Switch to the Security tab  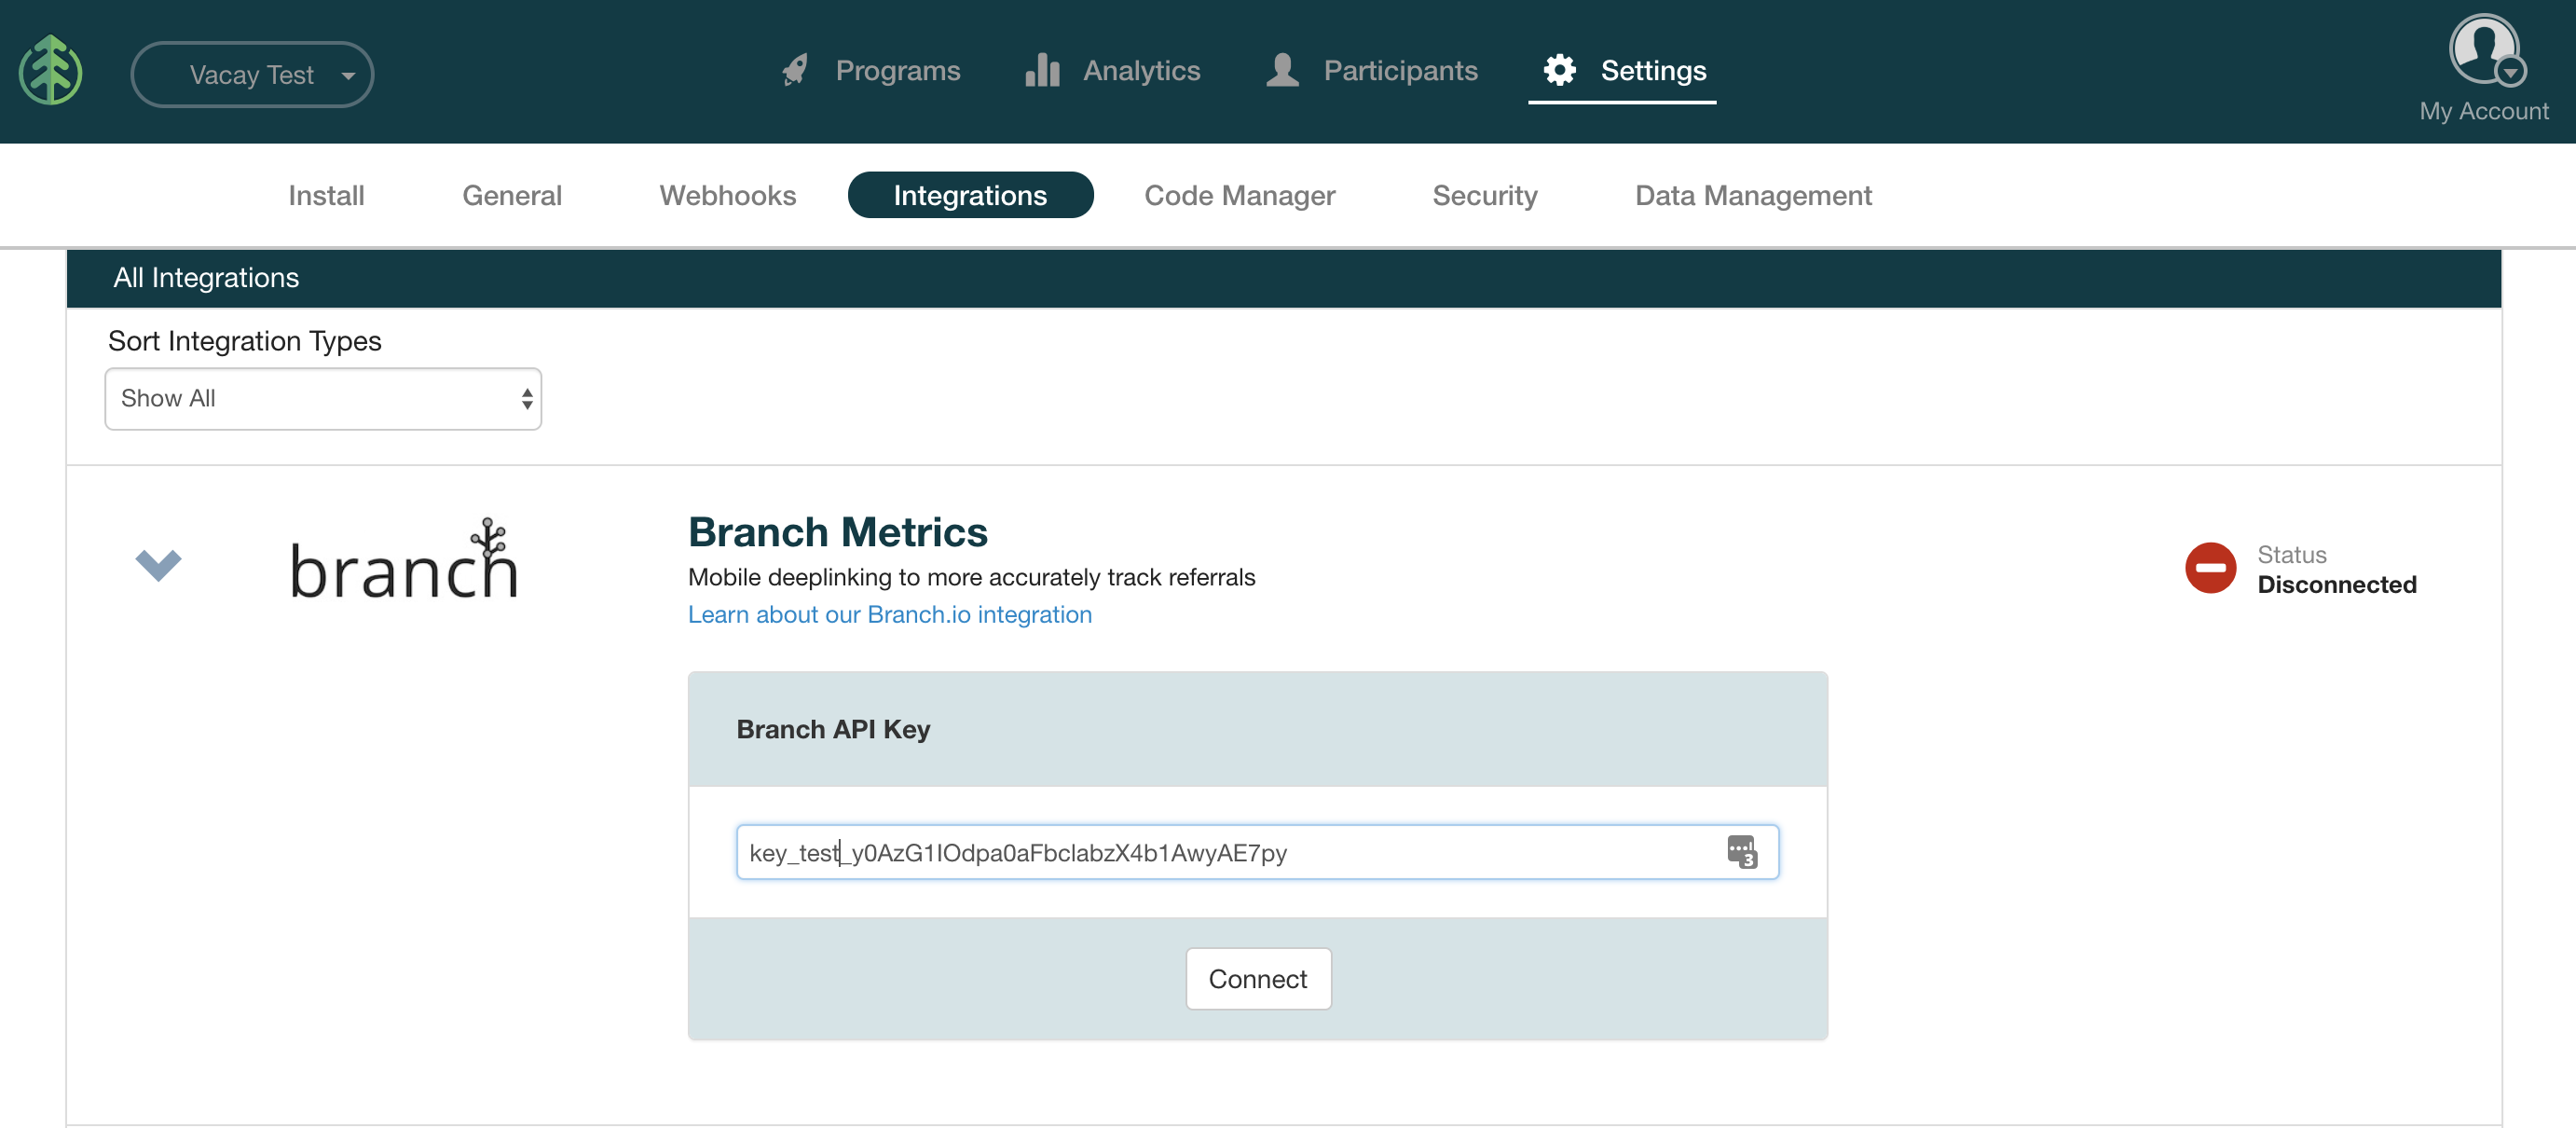pyautogui.click(x=1484, y=195)
